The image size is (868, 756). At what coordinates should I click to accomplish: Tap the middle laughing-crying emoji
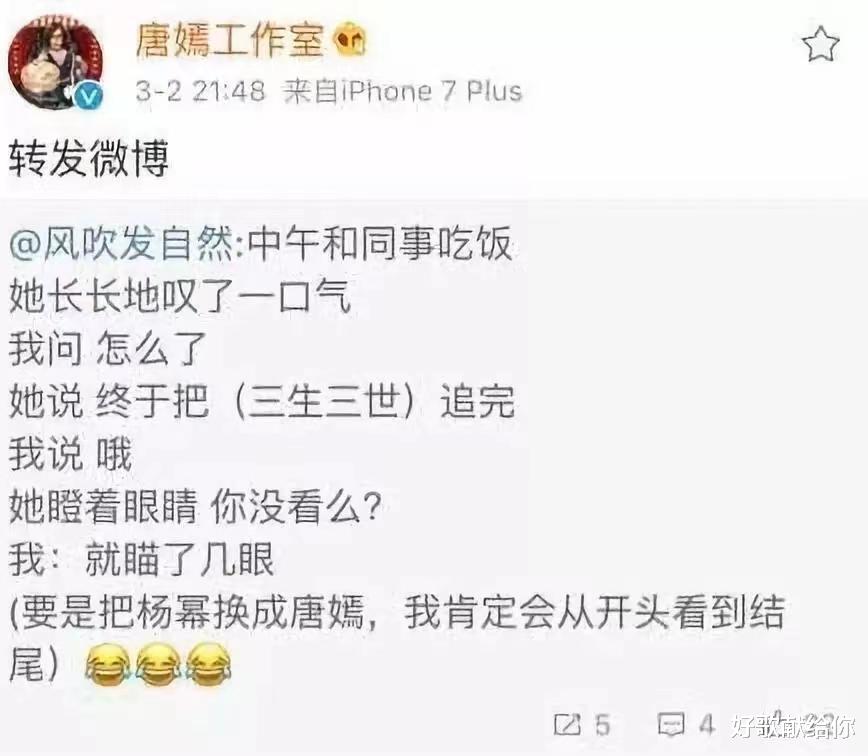click(158, 664)
